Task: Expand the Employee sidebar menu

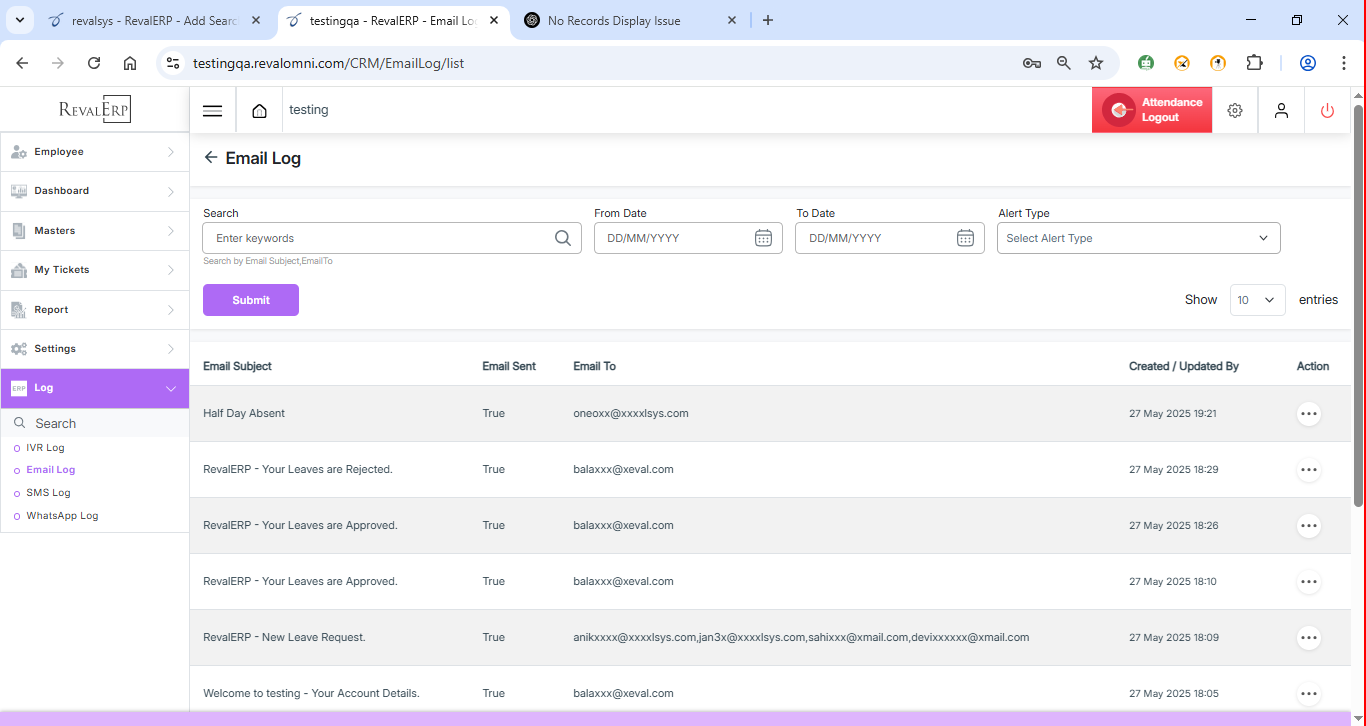Action: pyautogui.click(x=94, y=152)
